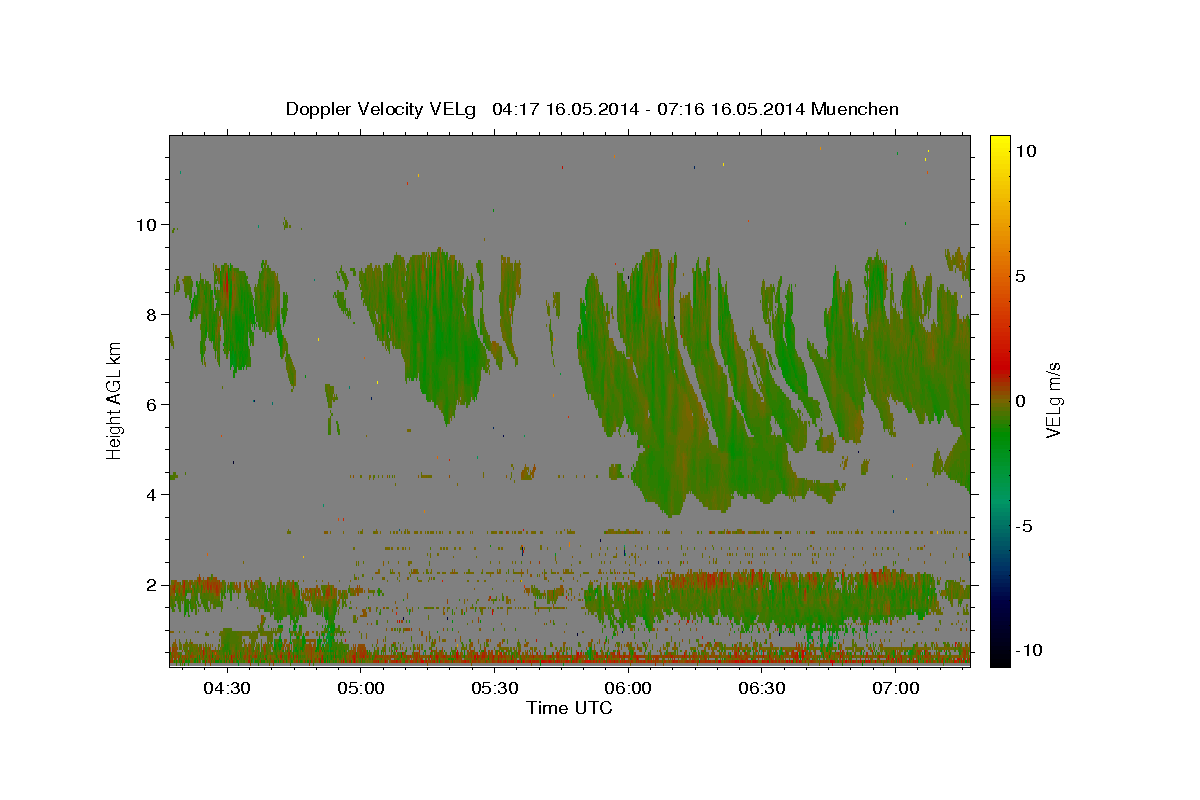Image resolution: width=1200 pixels, height=800 pixels.
Task: Click the black bottom of the colorbar
Action: [x=999, y=655]
